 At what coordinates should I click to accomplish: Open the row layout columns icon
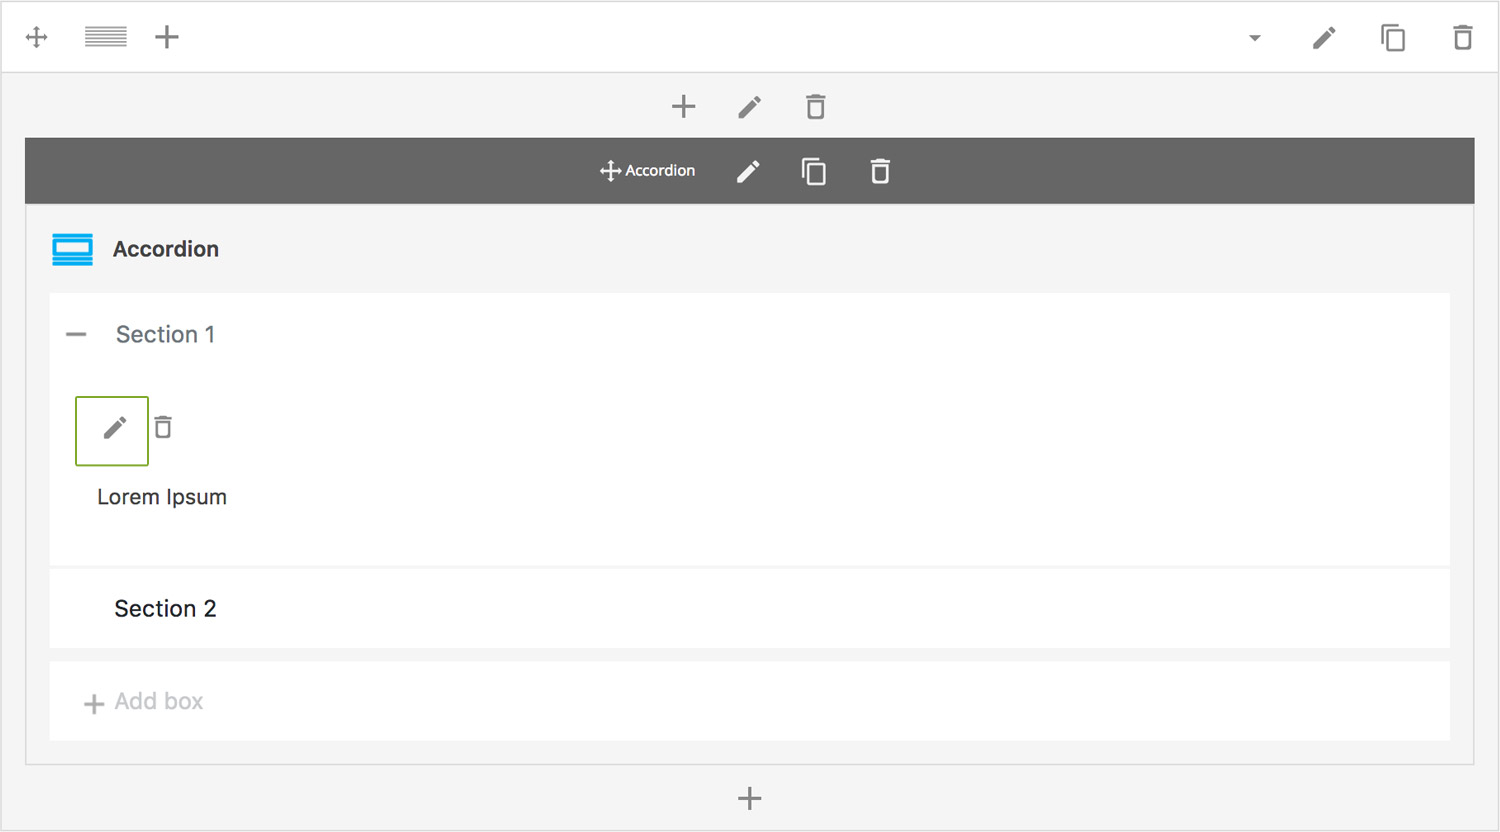[x=106, y=38]
